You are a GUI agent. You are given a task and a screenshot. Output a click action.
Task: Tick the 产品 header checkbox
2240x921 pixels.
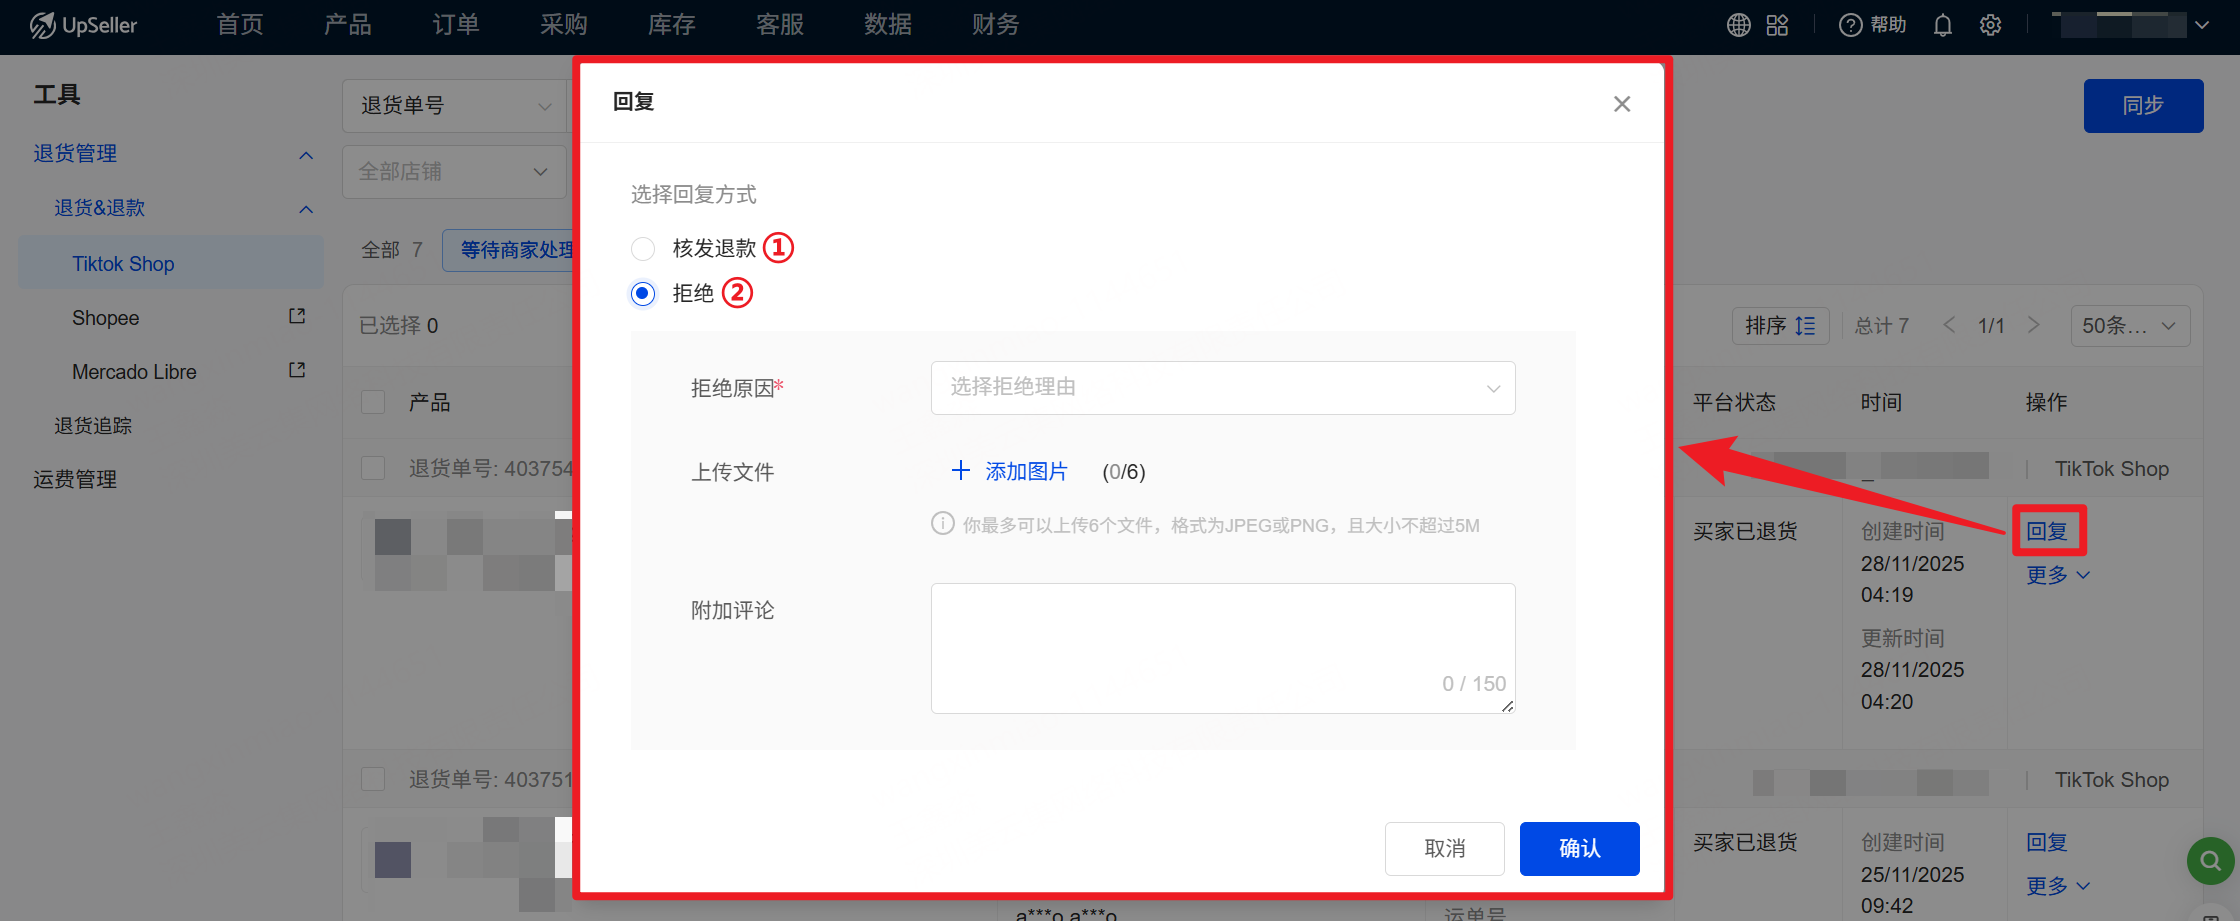tap(373, 402)
